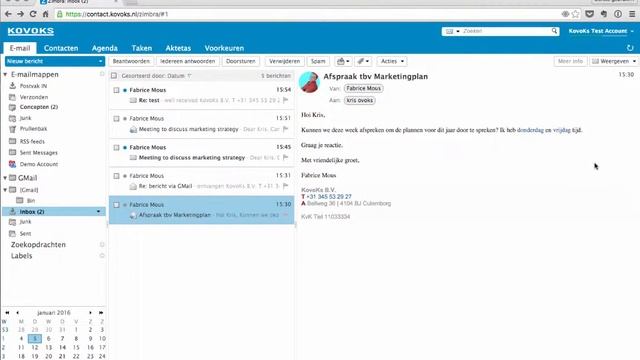Open Nieuw bericht dropdown arrow

100,61
